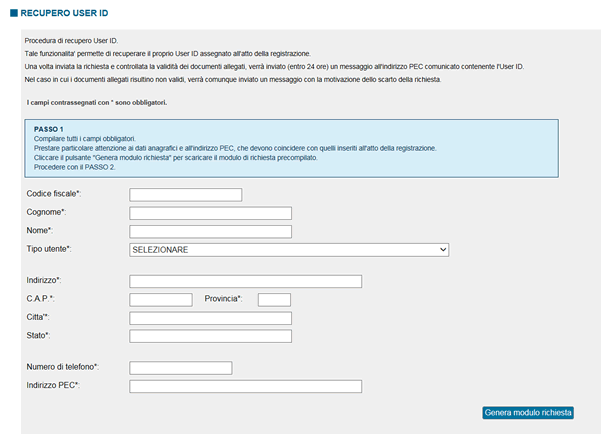607x445 pixels.
Task: Click the Provincia label
Action: 223,298
